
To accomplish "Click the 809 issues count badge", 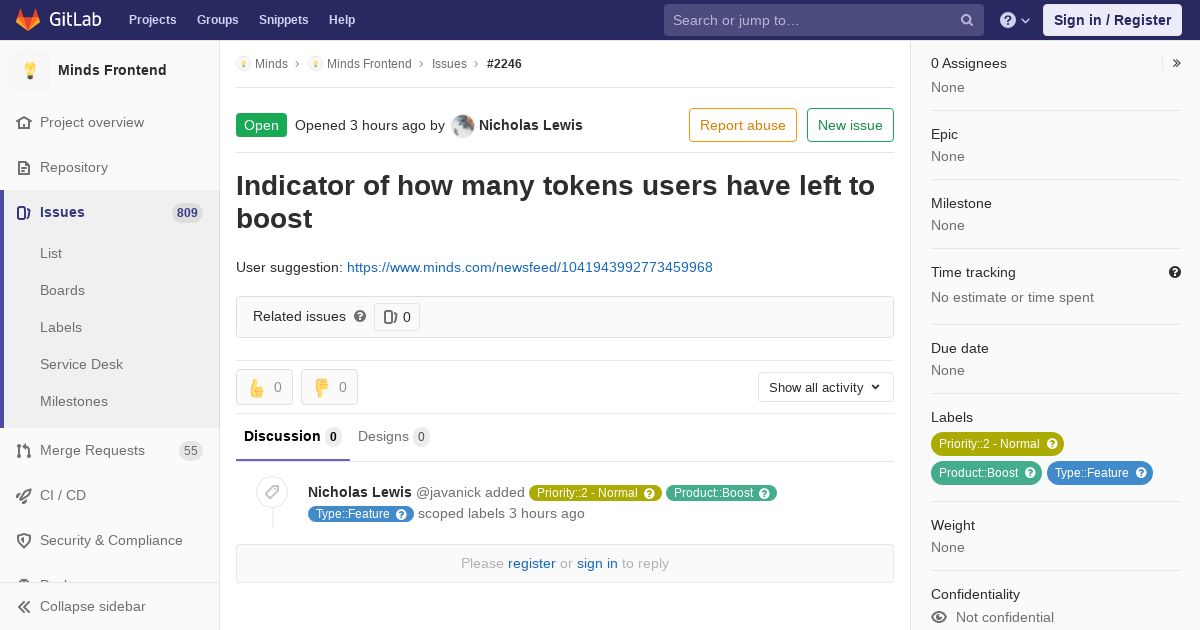I will 187,212.
